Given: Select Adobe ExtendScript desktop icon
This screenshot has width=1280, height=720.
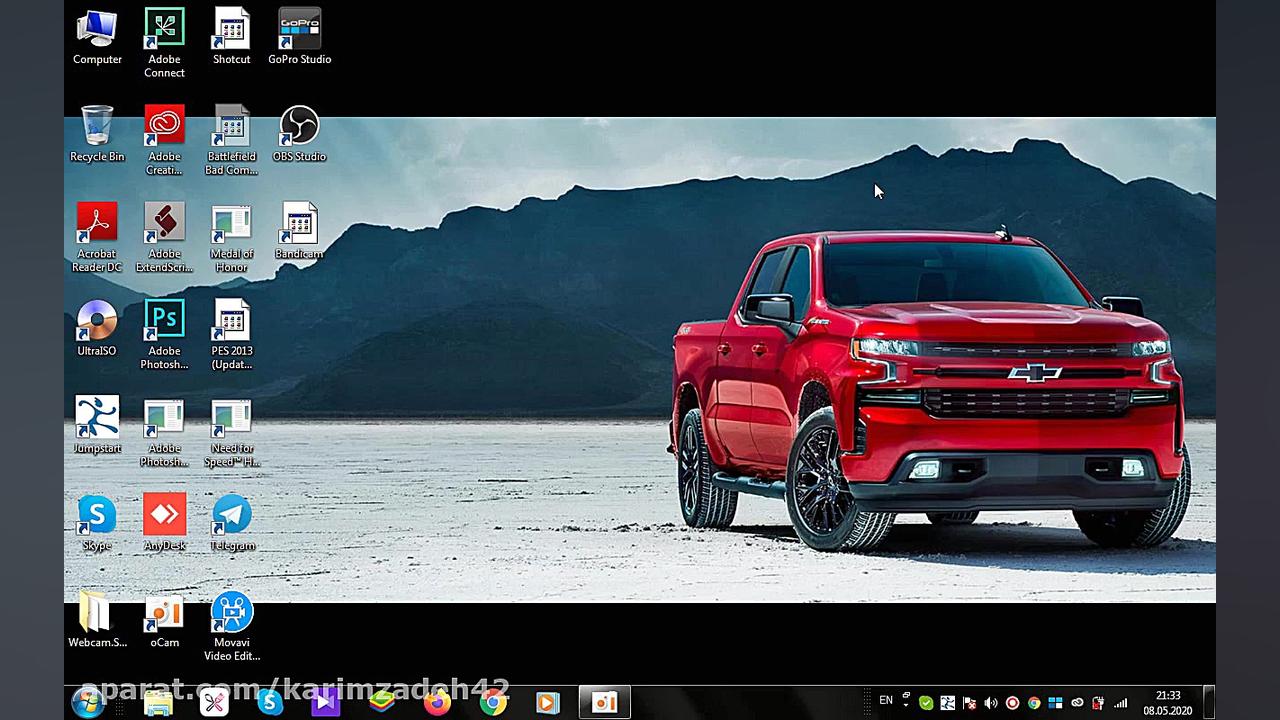Looking at the screenshot, I should pyautogui.click(x=164, y=238).
